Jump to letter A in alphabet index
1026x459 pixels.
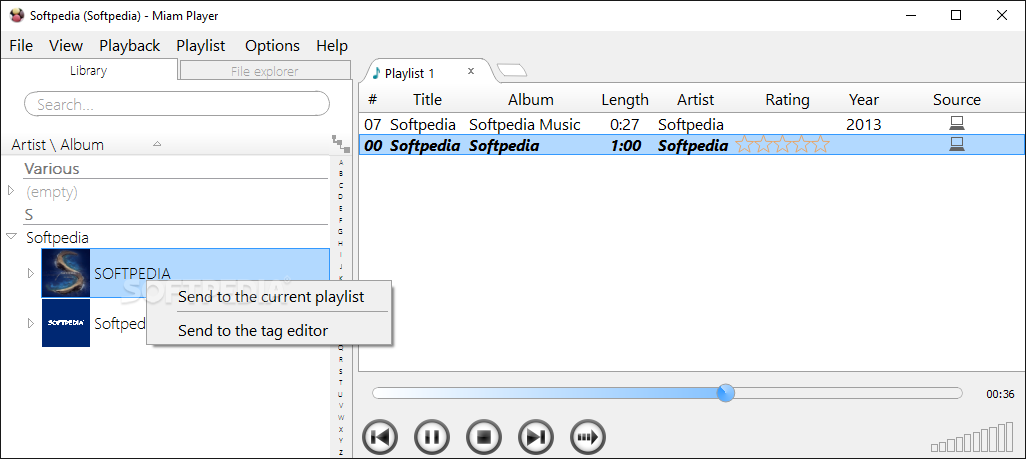point(341,162)
